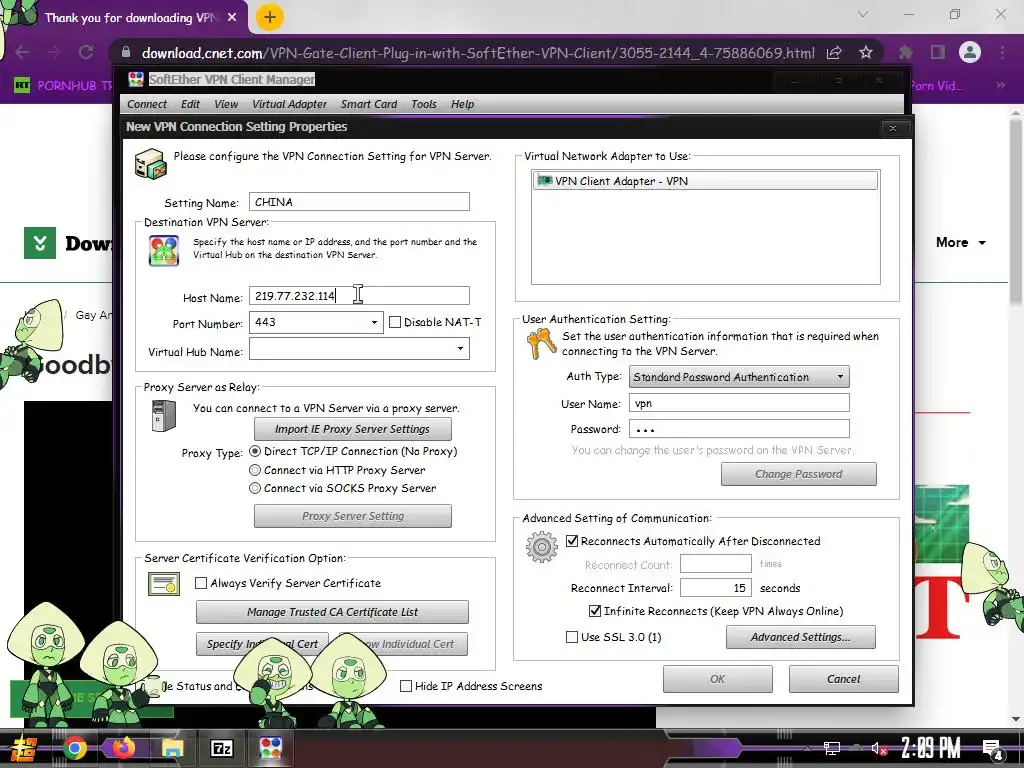This screenshot has width=1024, height=768.
Task: Uncheck Reconnects Automatically After Disconnected
Action: [x=572, y=541]
